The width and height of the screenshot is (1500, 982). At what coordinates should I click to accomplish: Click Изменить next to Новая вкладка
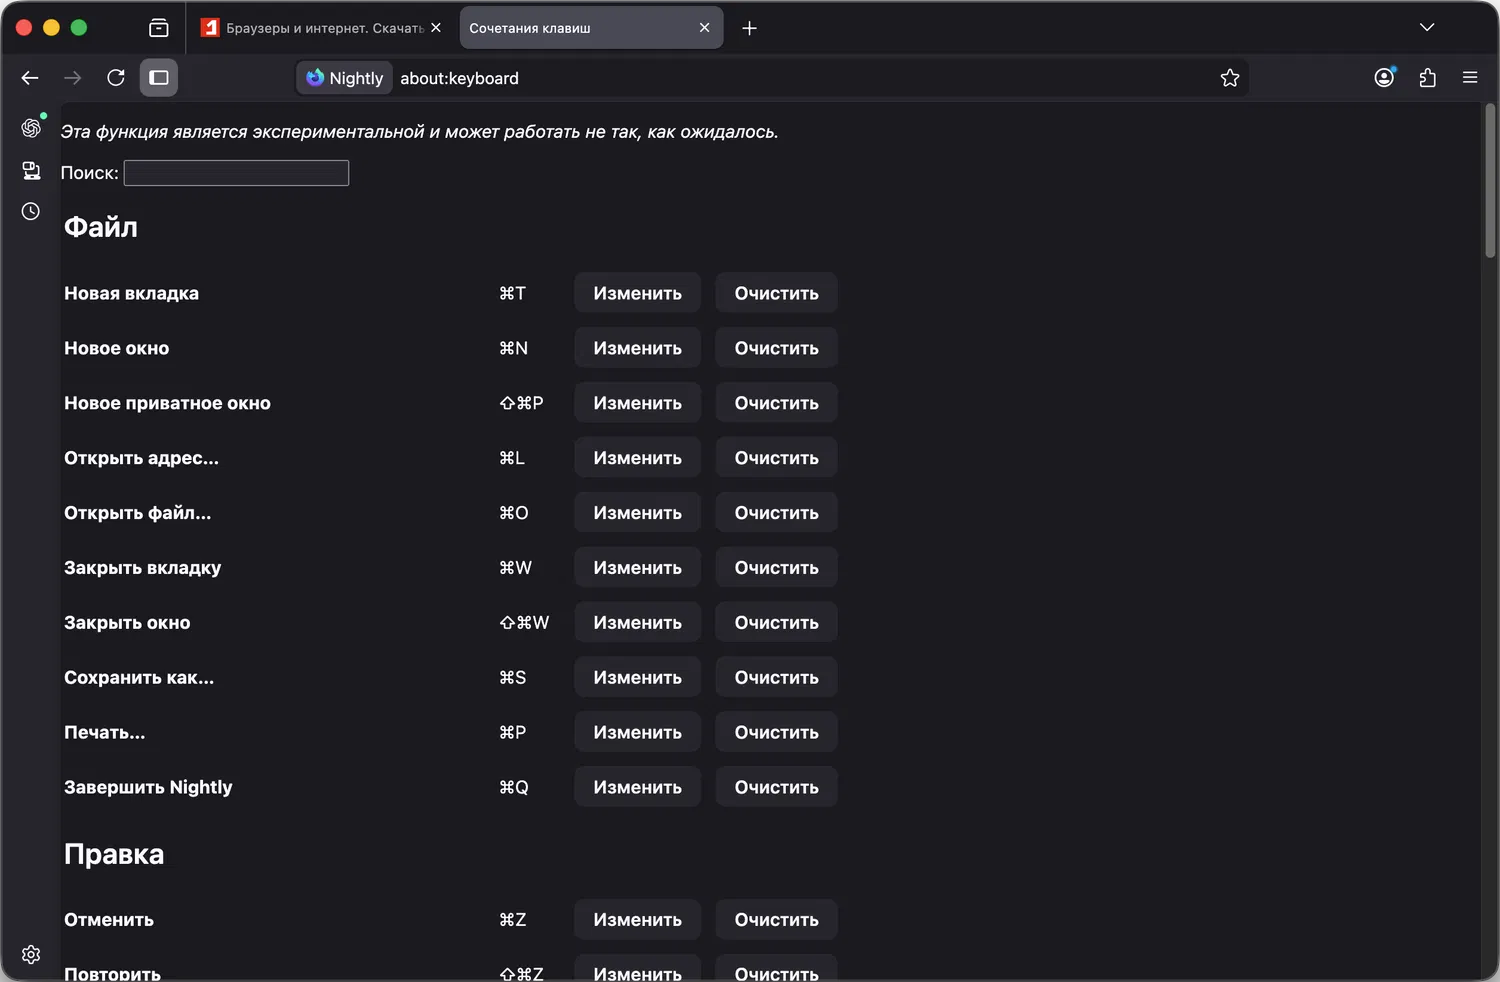click(637, 292)
